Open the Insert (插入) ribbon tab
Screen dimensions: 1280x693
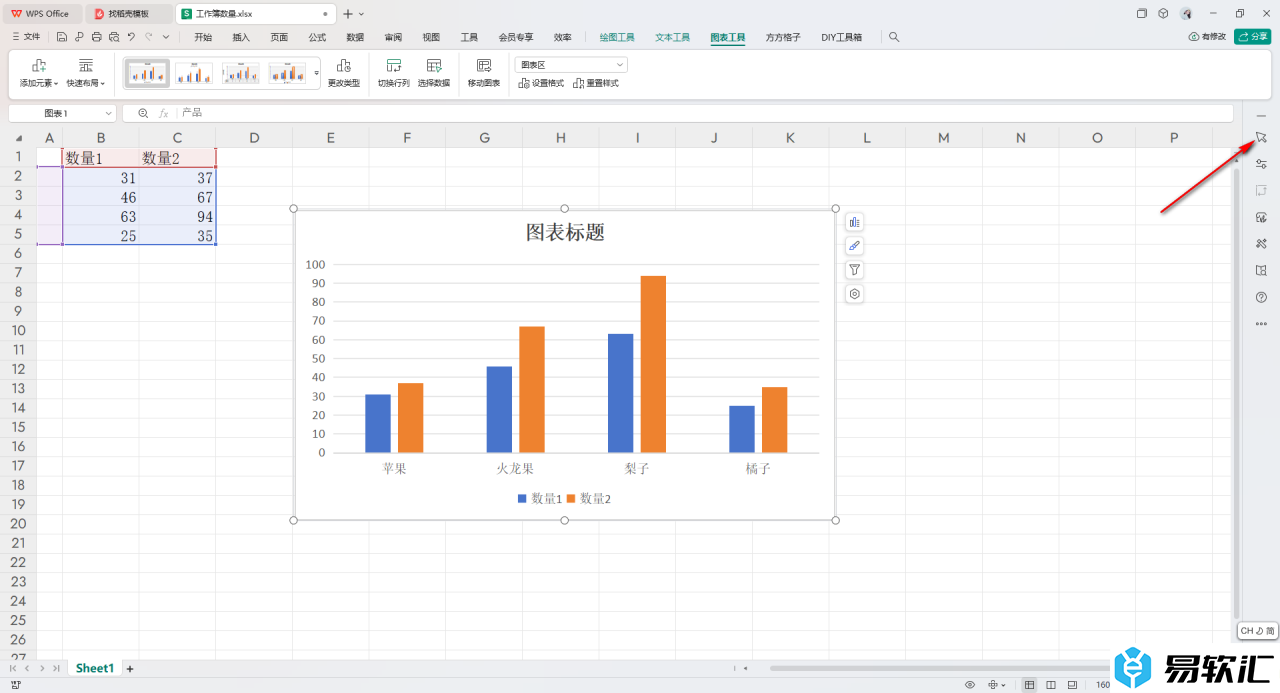(x=241, y=37)
